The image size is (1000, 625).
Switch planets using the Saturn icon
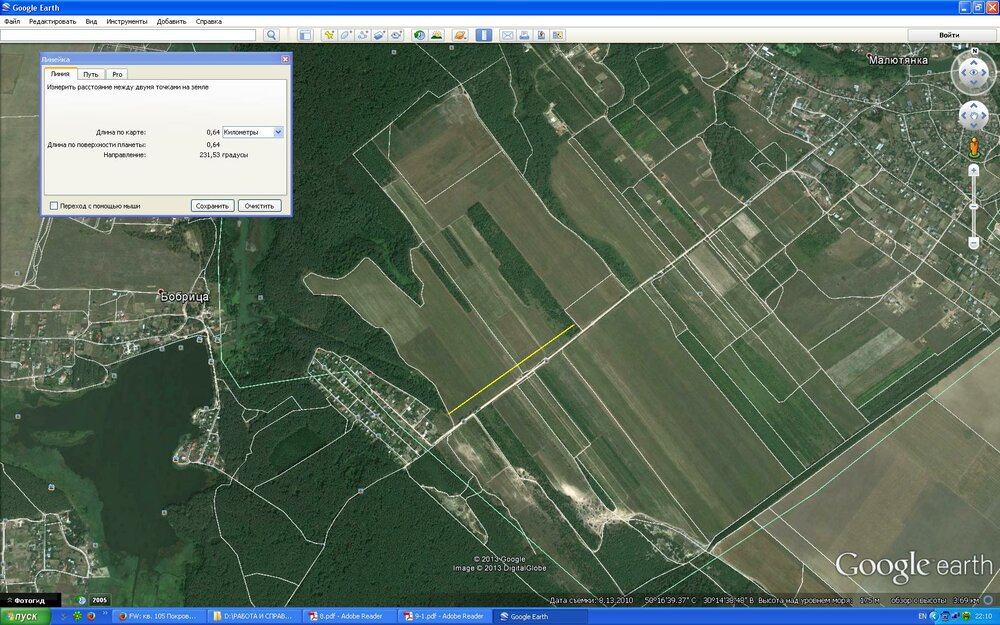click(460, 35)
